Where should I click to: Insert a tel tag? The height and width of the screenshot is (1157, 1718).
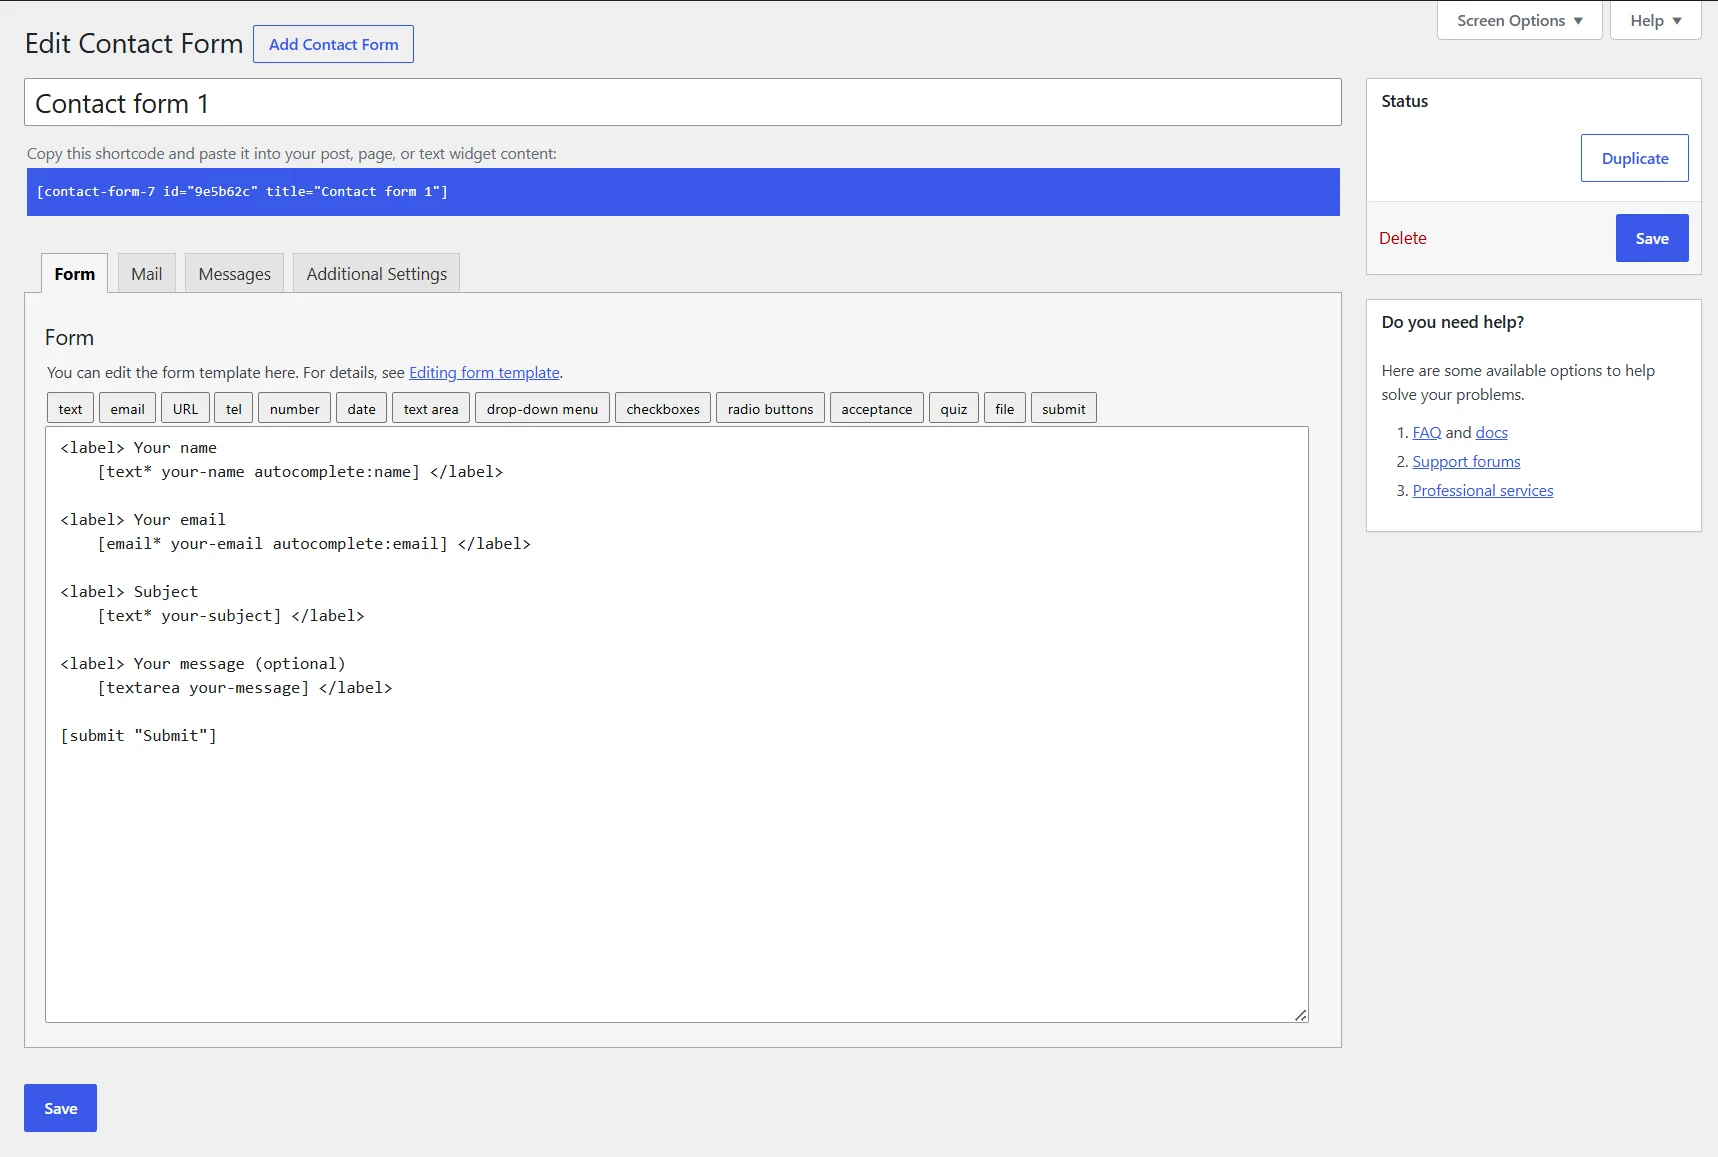pos(234,408)
